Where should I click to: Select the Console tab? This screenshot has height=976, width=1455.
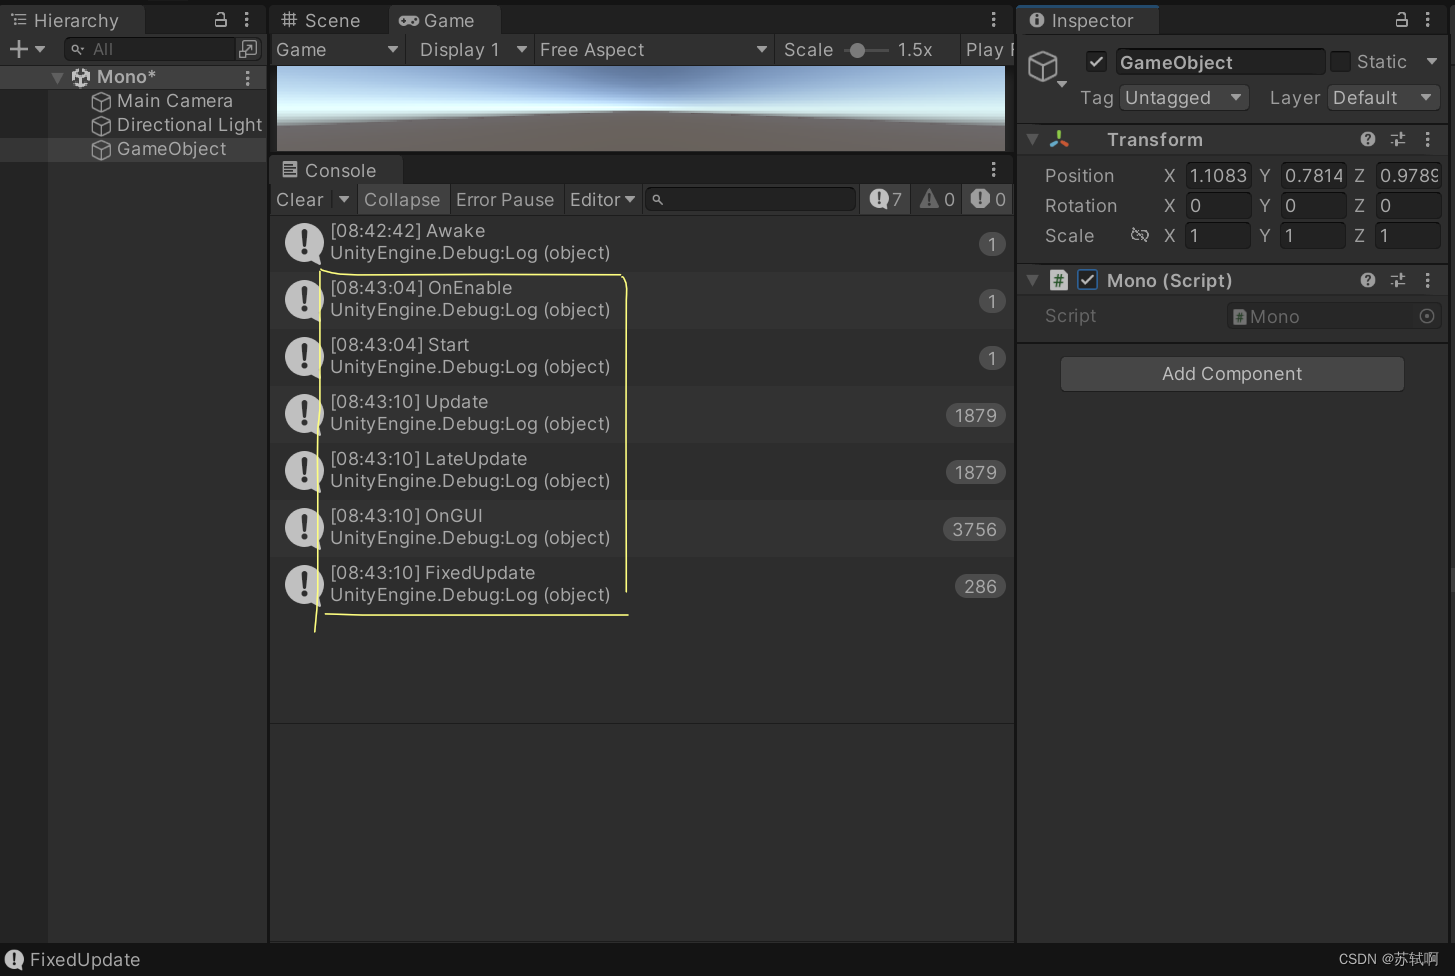coord(336,169)
